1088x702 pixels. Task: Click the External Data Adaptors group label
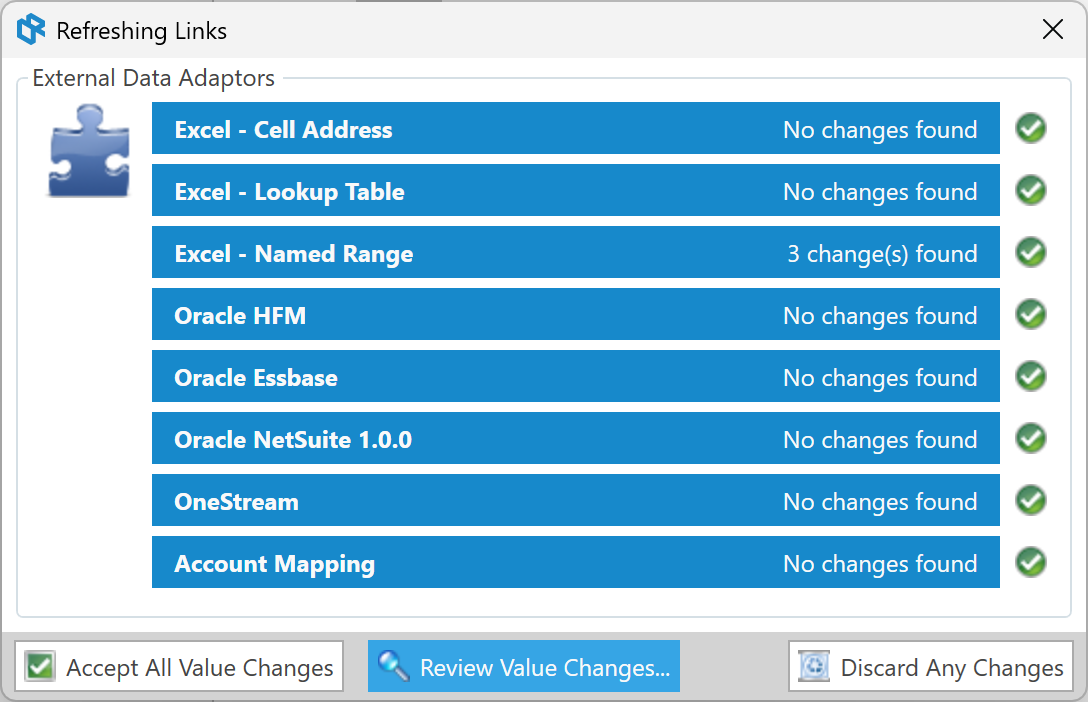[153, 78]
